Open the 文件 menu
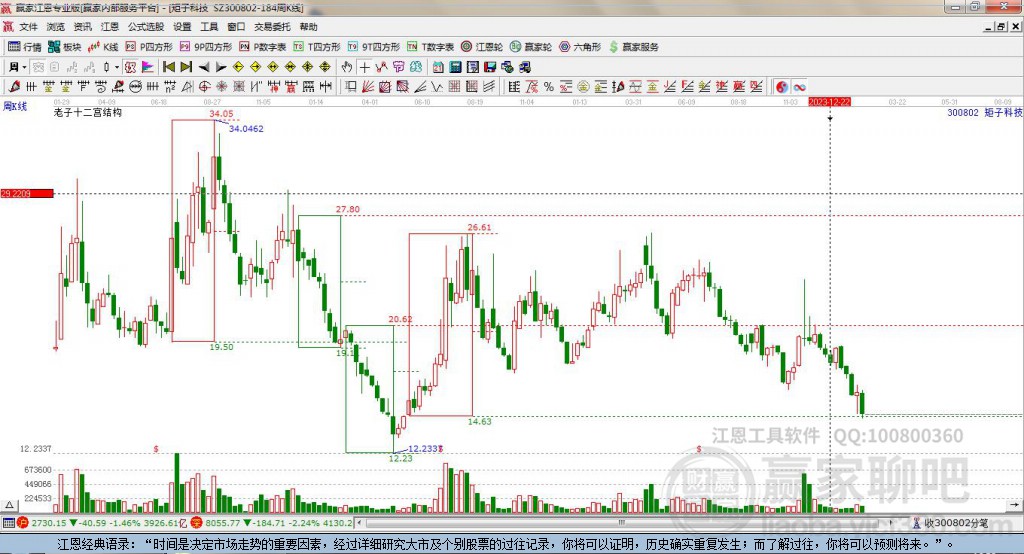The image size is (1024, 554). pos(28,27)
